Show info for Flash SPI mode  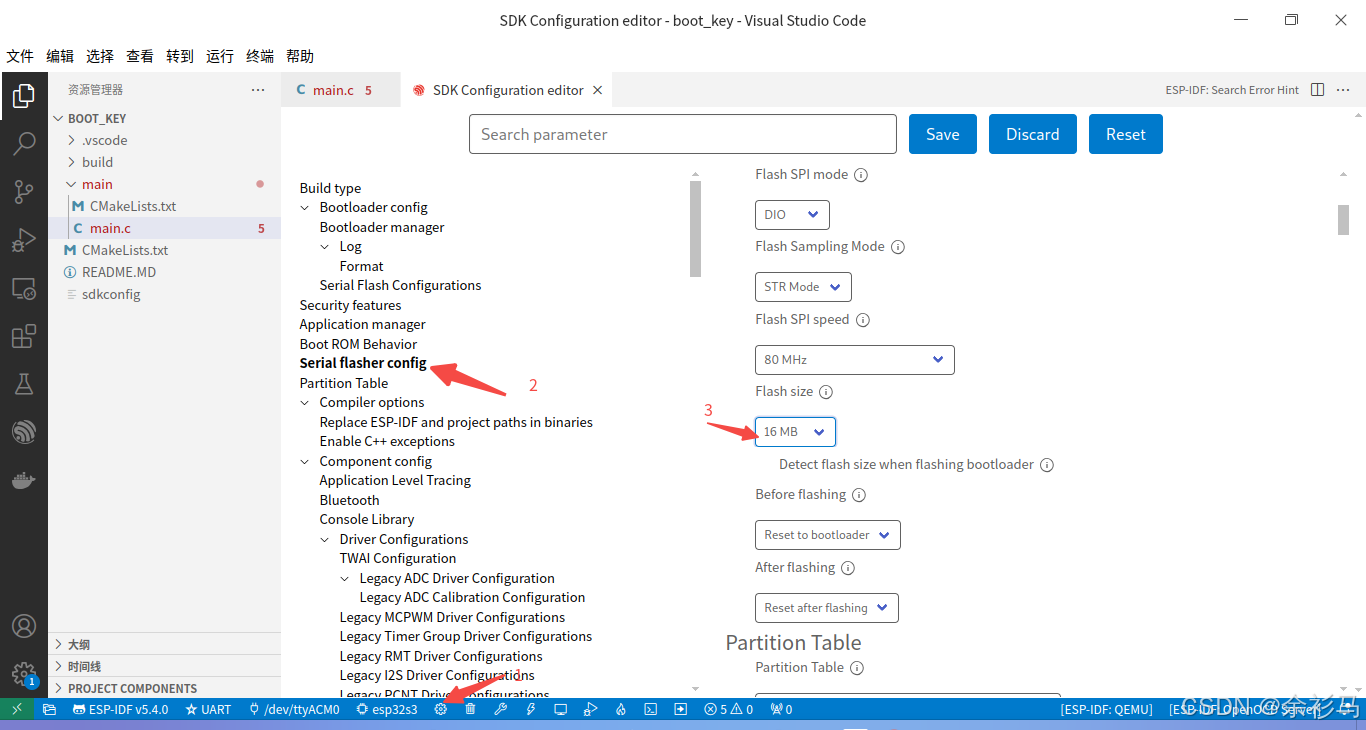coord(861,175)
